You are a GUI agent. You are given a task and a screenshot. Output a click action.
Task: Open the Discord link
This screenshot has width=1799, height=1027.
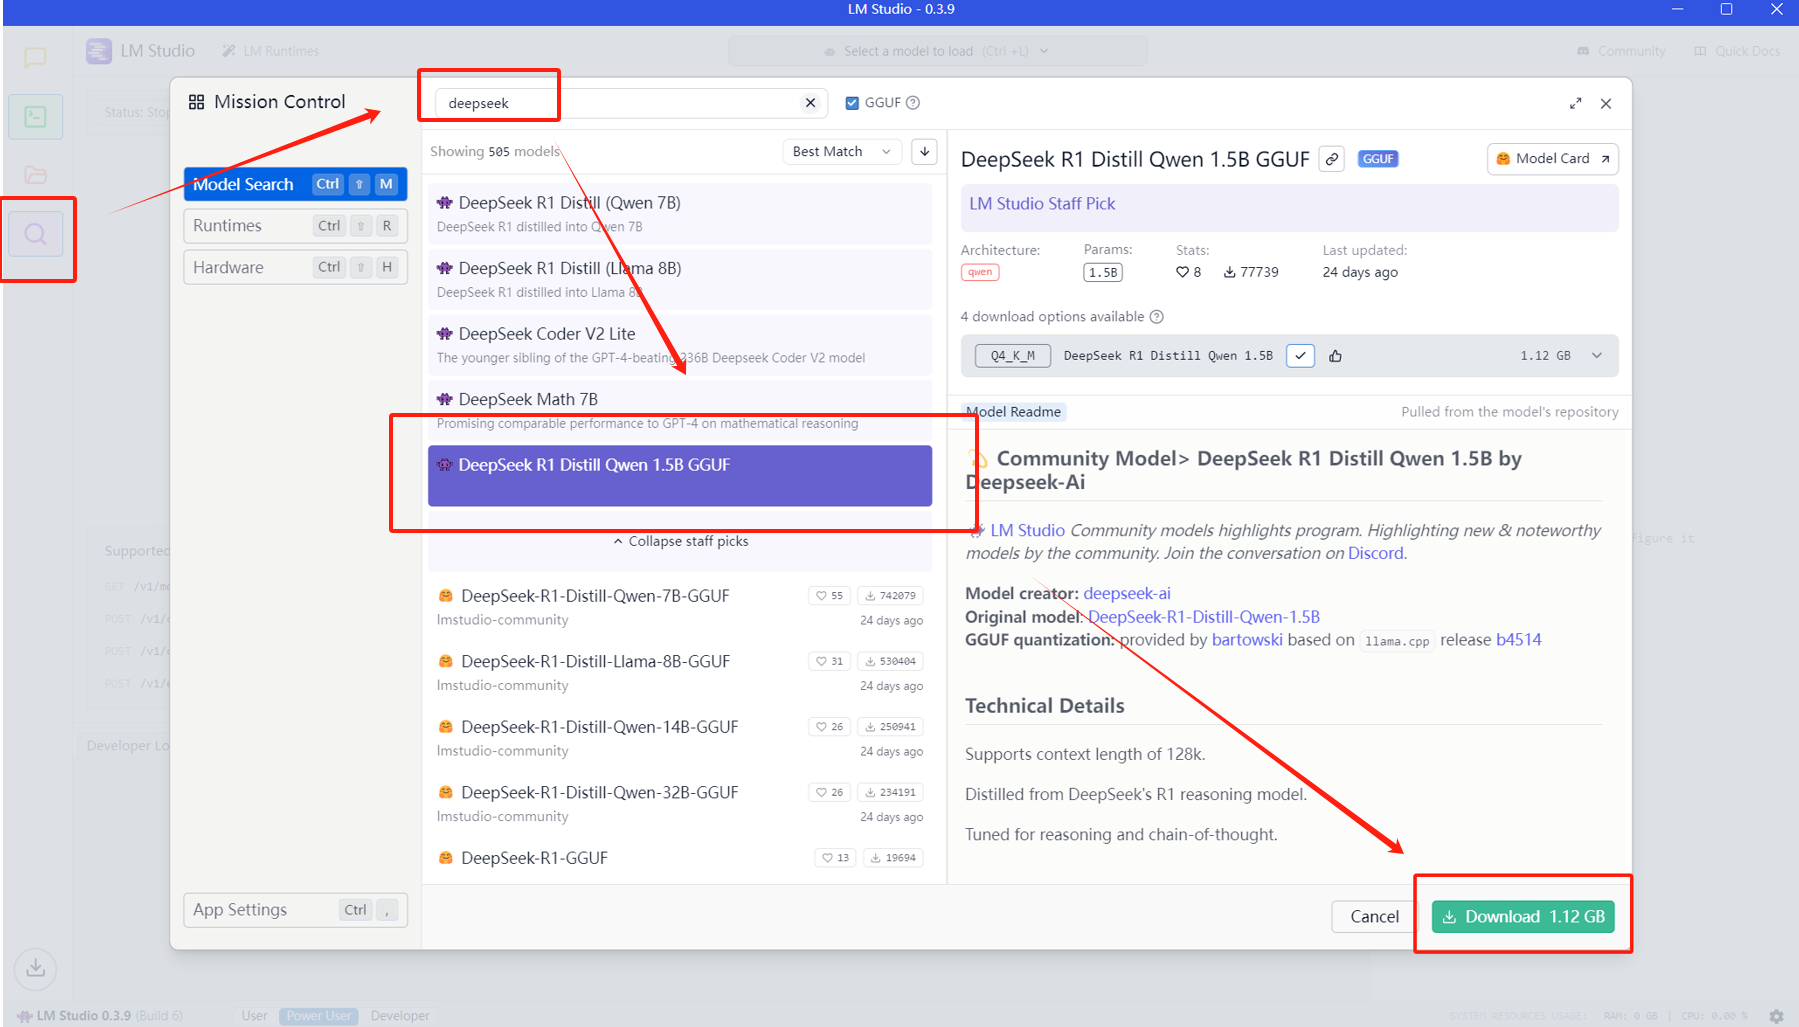[x=1376, y=554]
